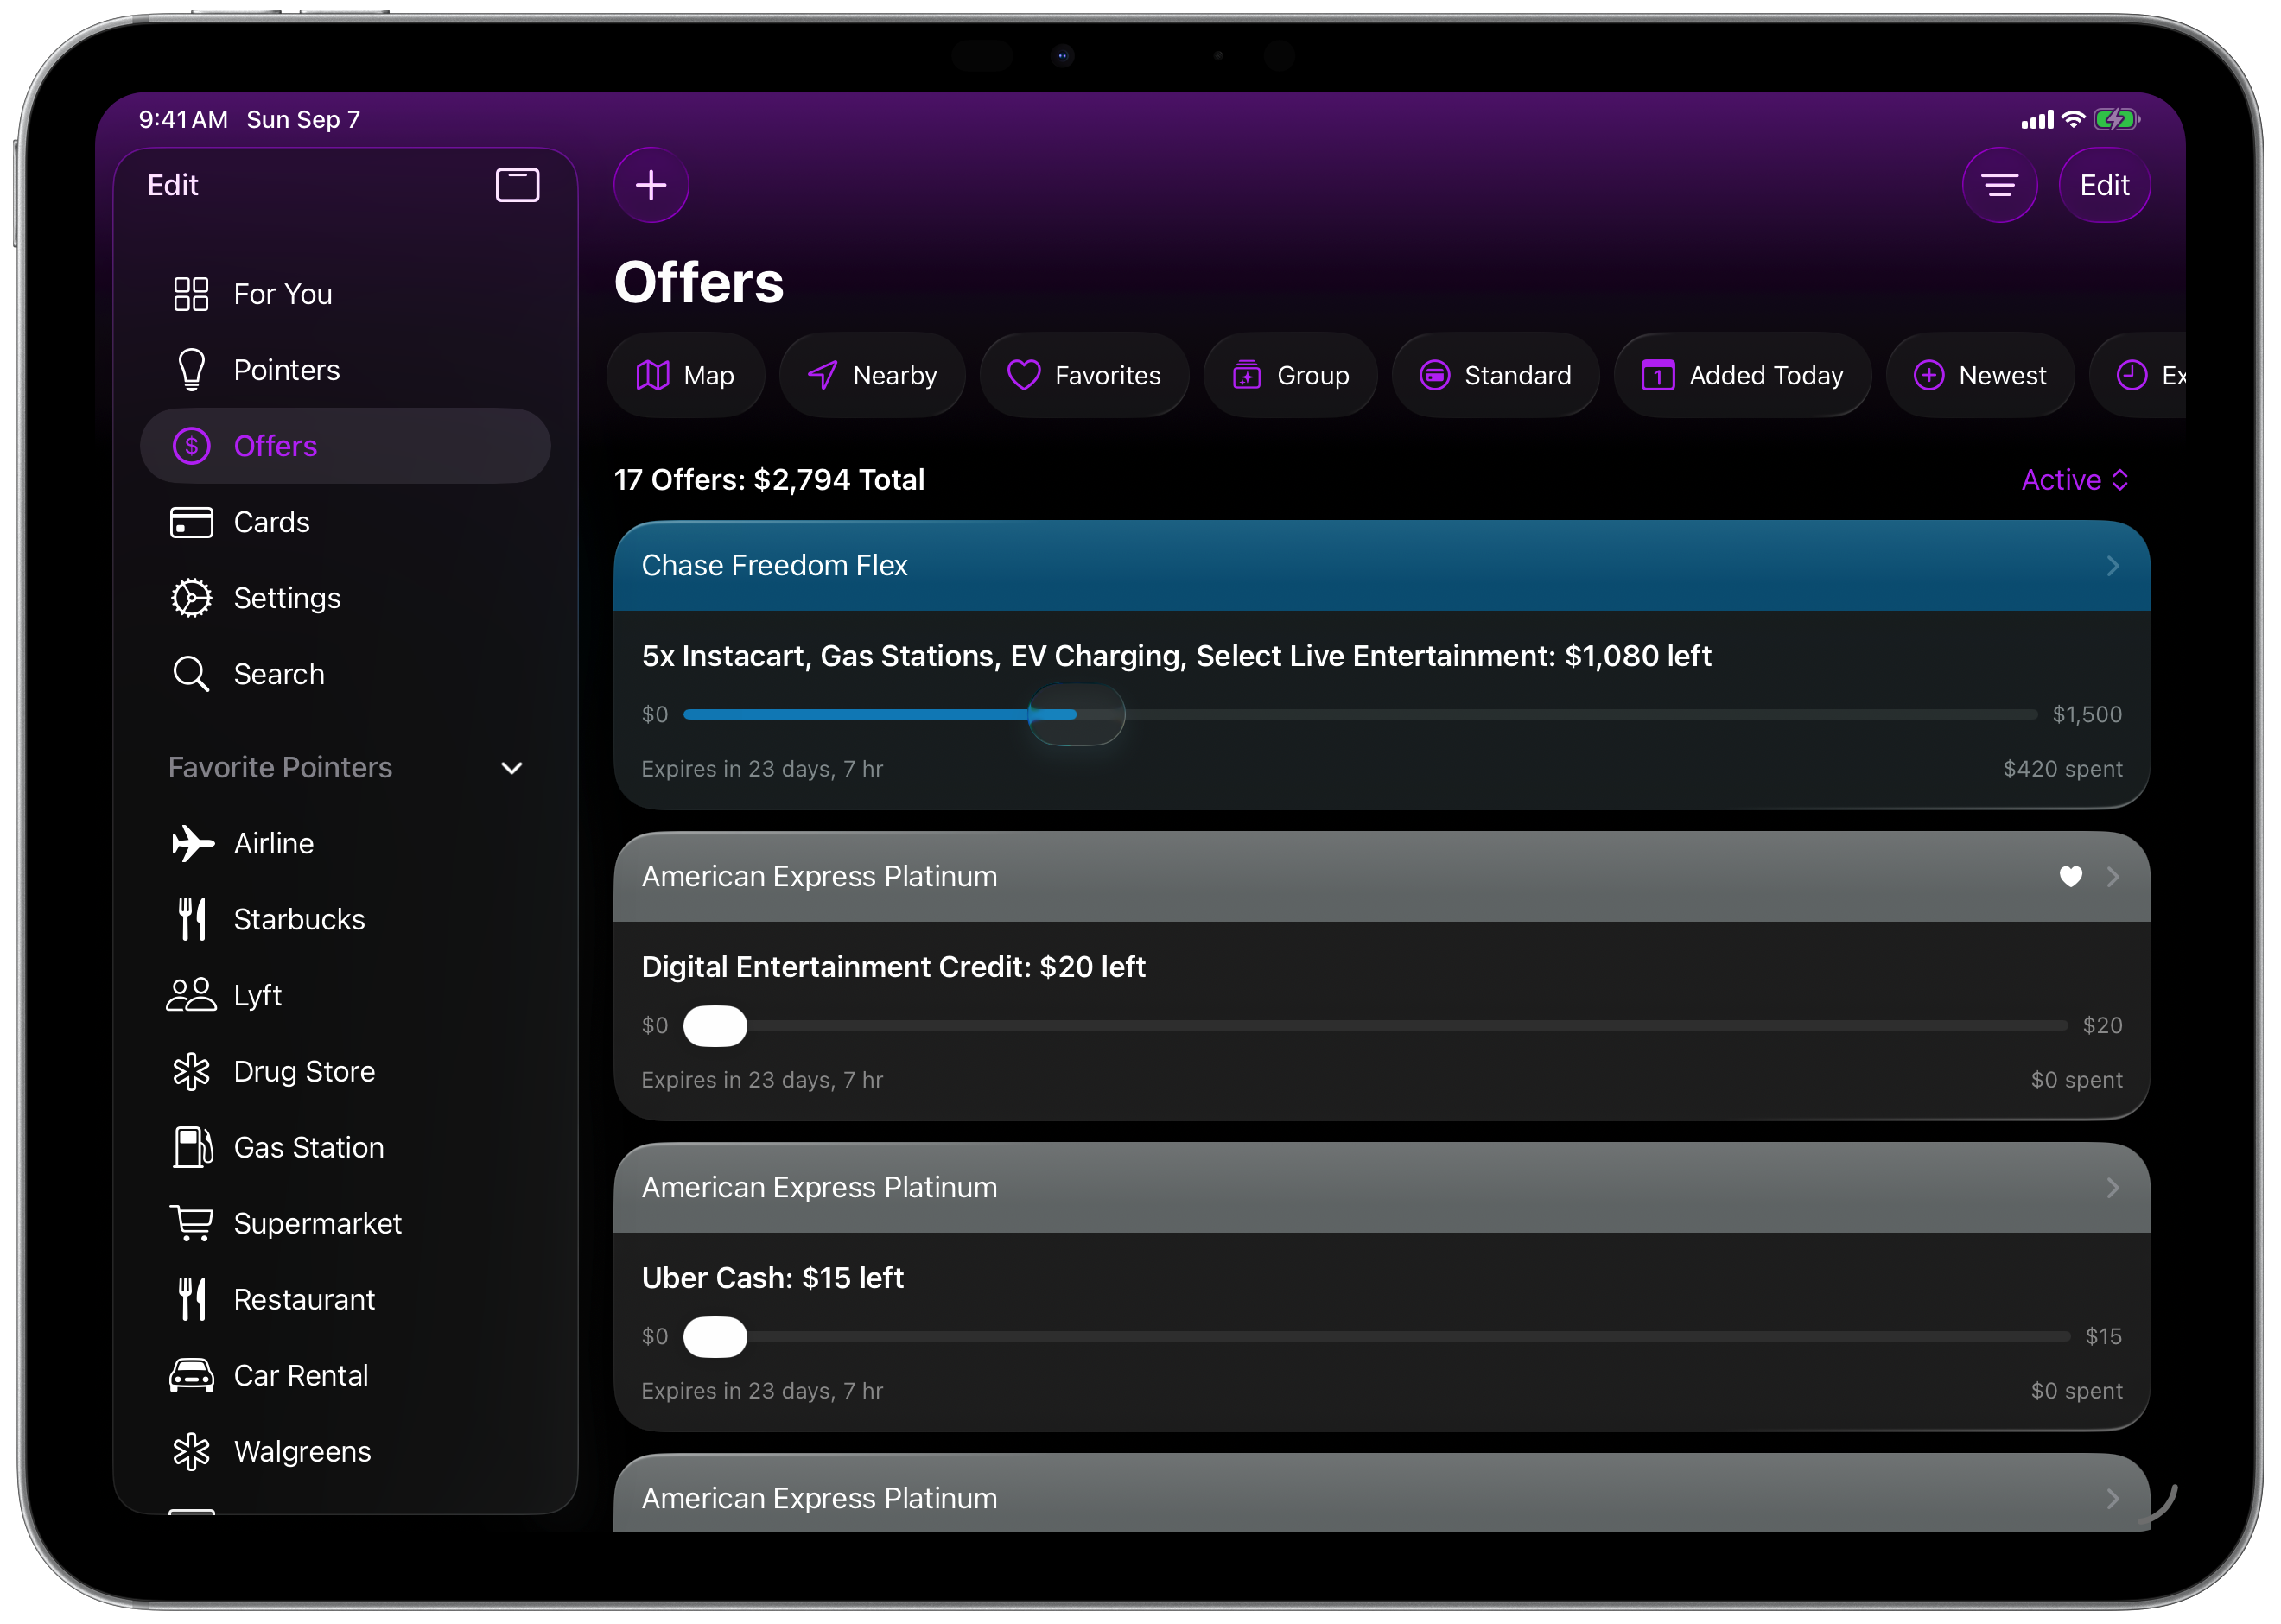The width and height of the screenshot is (2281, 1624).
Task: Toggle the sidebar panel icon
Action: tap(517, 185)
